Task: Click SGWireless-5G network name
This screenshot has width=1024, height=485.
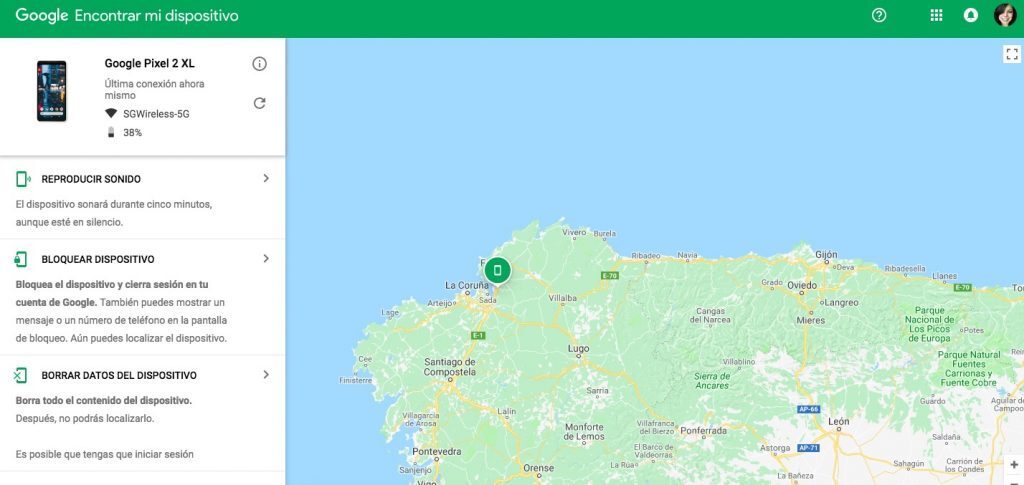Action: [x=157, y=114]
